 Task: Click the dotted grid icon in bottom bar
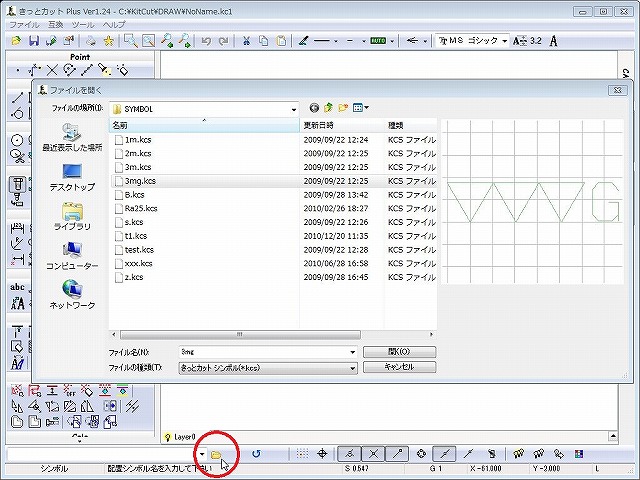point(302,453)
